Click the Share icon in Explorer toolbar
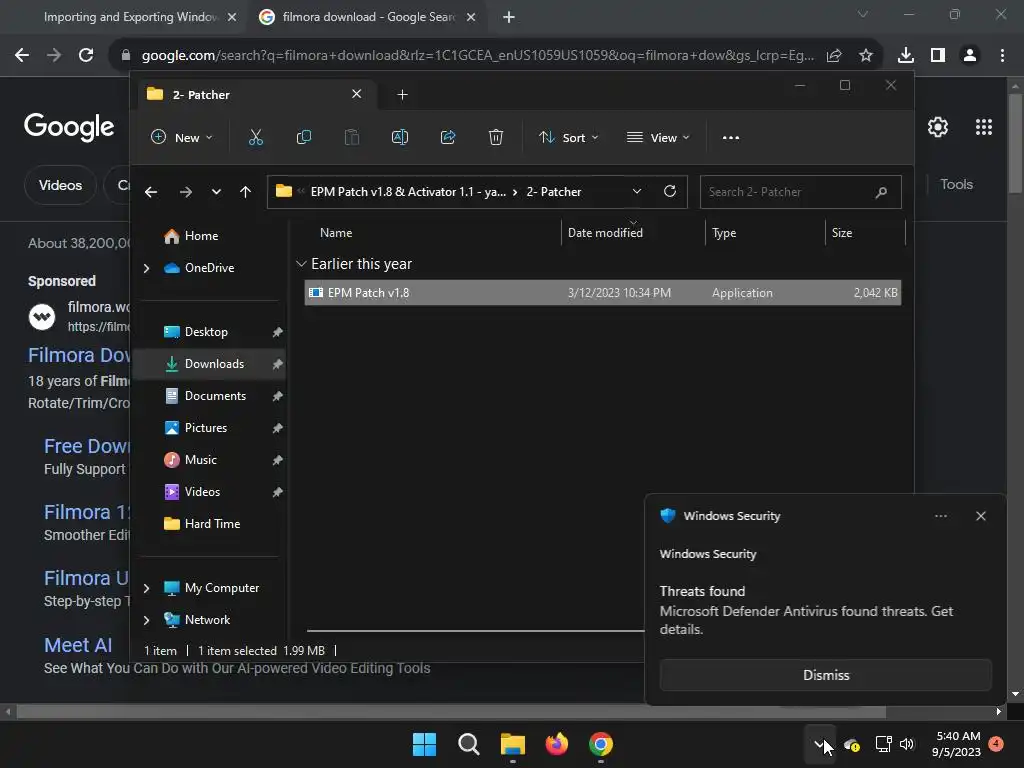This screenshot has width=1024, height=768. (448, 137)
